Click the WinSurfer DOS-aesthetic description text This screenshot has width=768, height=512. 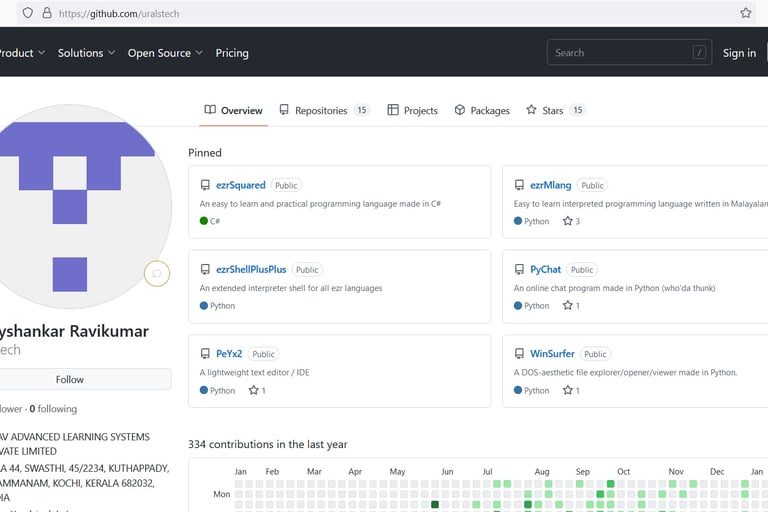[625, 372]
